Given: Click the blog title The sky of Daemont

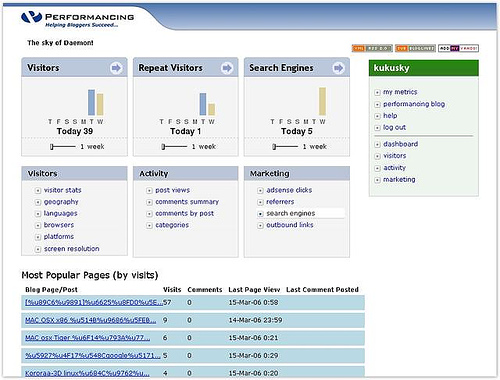Looking at the screenshot, I should click(60, 43).
